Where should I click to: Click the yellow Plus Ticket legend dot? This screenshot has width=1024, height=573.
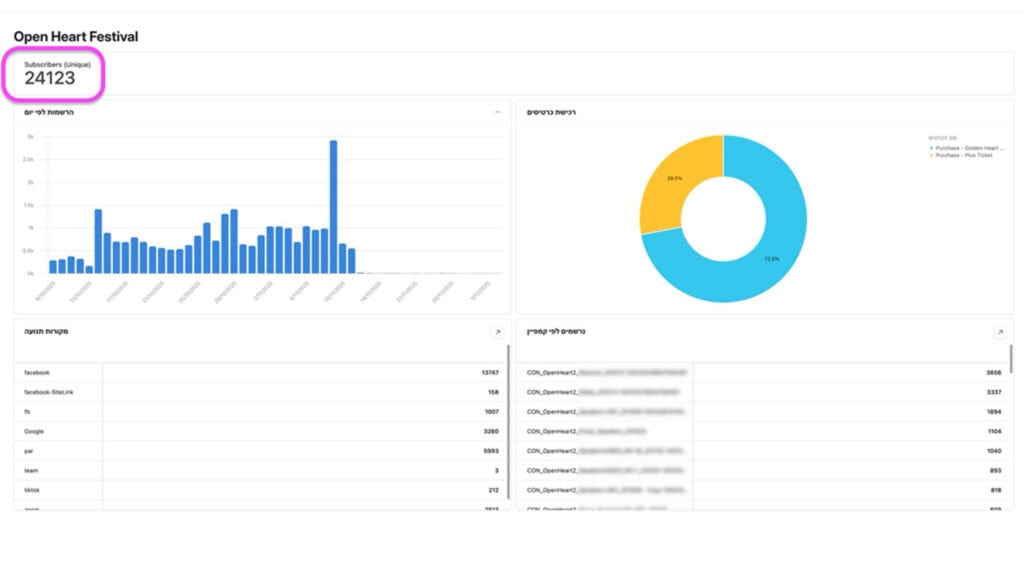tap(931, 156)
